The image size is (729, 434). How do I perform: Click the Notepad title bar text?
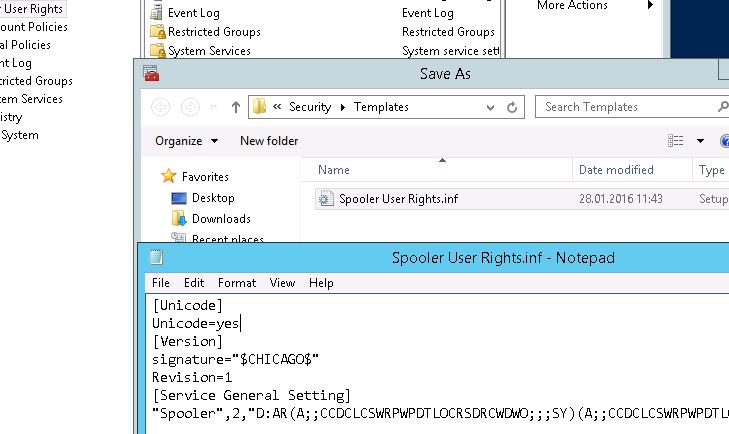pos(503,258)
